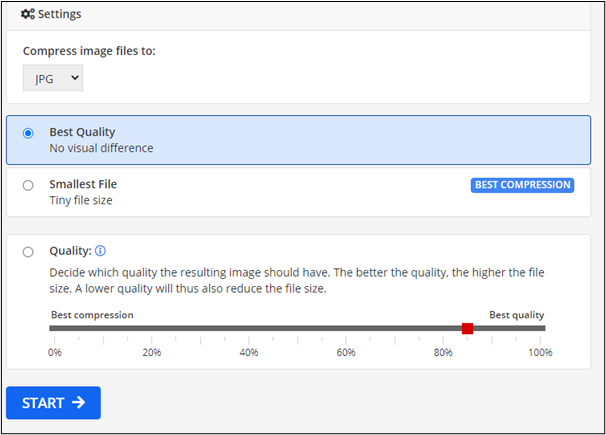Open the JPG format dropdown
Image resolution: width=606 pixels, height=435 pixels.
(53, 77)
